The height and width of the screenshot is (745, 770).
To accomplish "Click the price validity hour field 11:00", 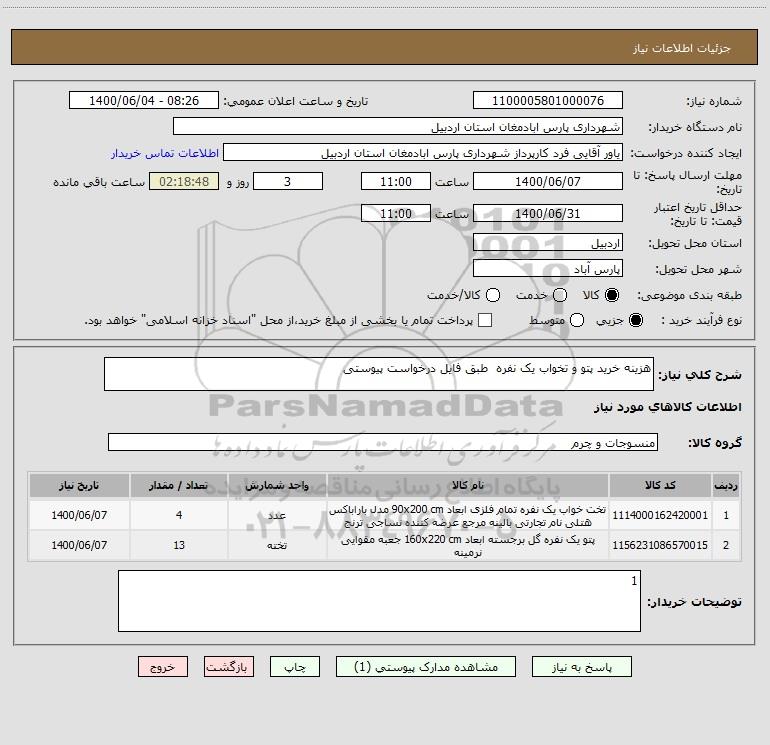I will coord(396,213).
